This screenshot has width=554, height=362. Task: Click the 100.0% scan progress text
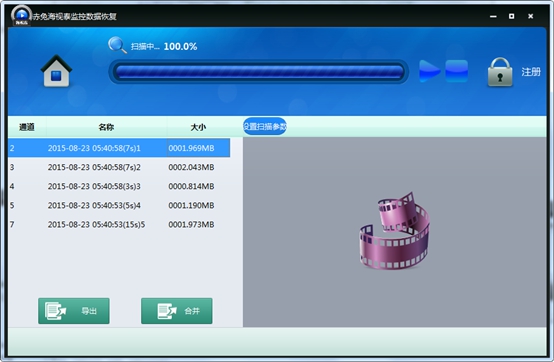click(x=180, y=46)
